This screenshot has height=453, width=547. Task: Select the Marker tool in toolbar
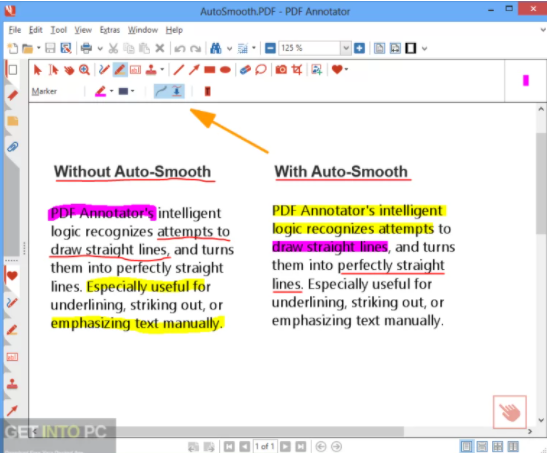(120, 70)
